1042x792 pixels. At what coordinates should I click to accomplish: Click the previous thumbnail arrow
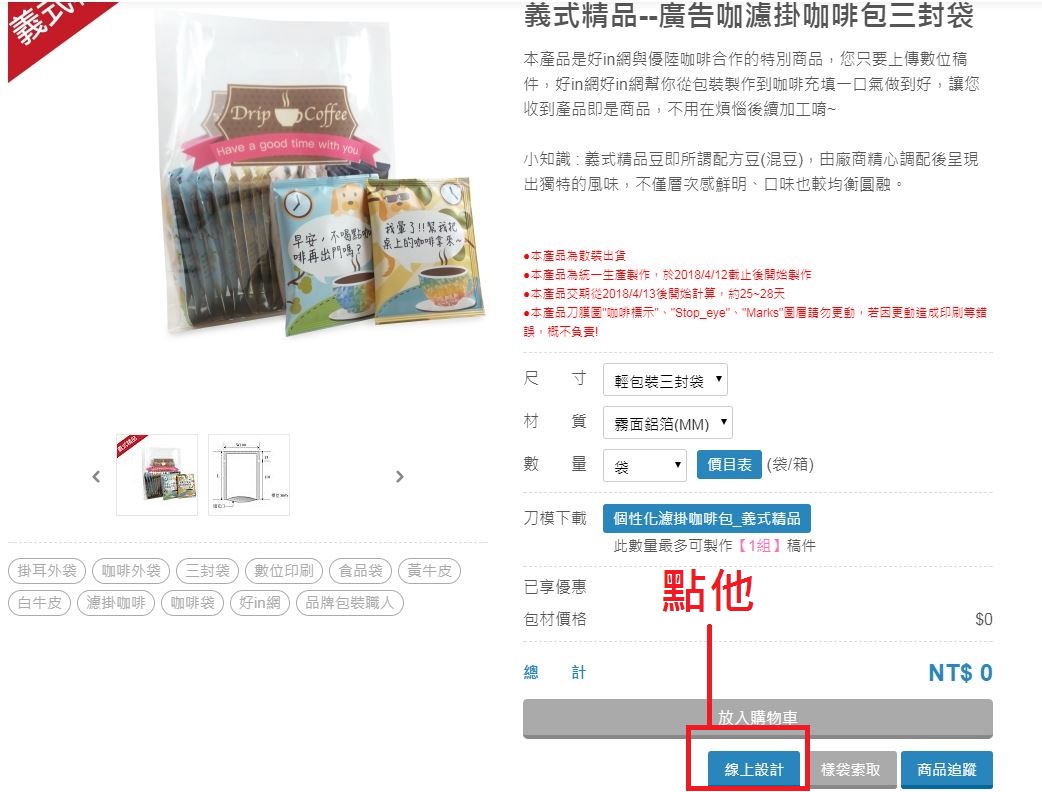pyautogui.click(x=96, y=476)
